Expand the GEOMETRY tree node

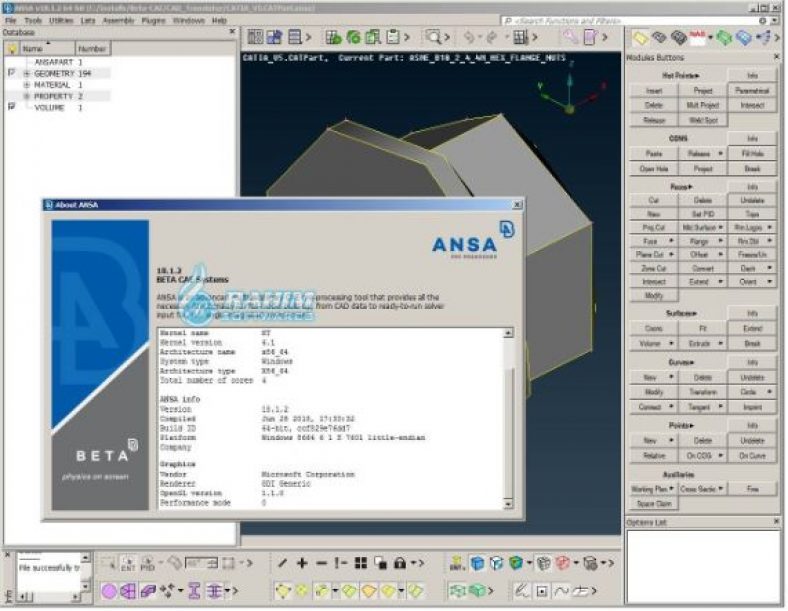click(x=27, y=74)
